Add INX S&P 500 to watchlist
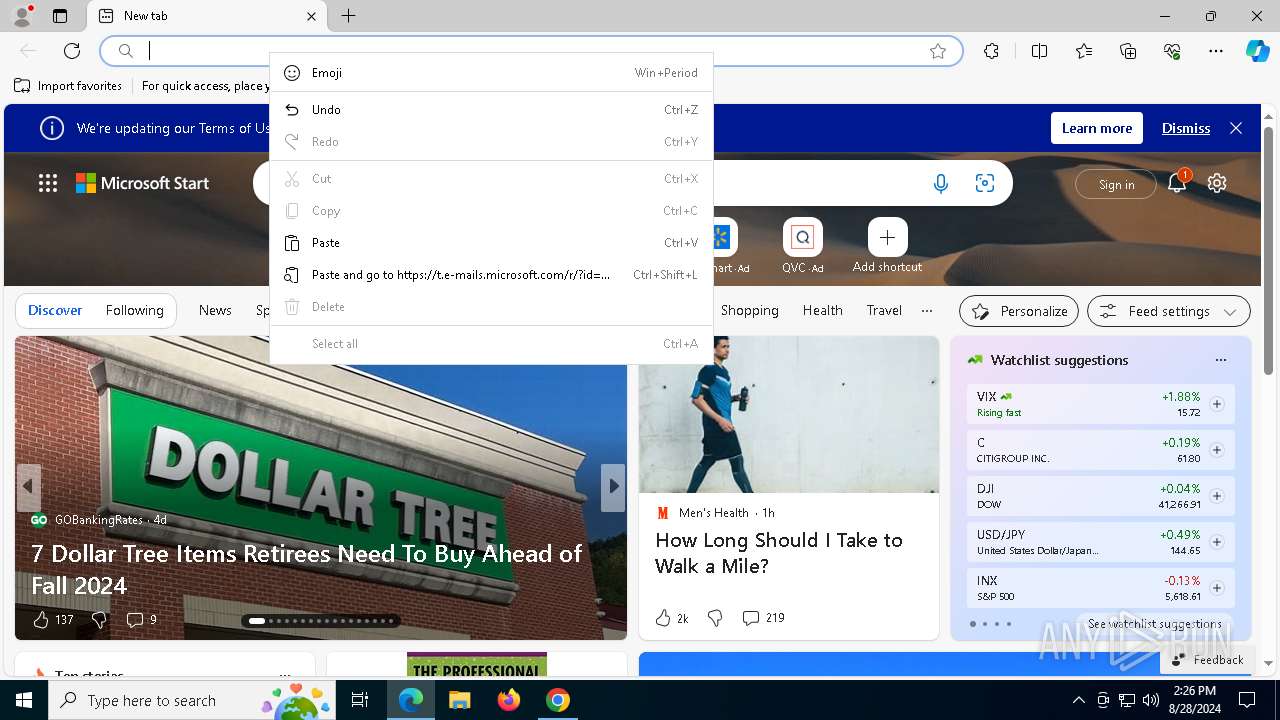 pos(1217,588)
